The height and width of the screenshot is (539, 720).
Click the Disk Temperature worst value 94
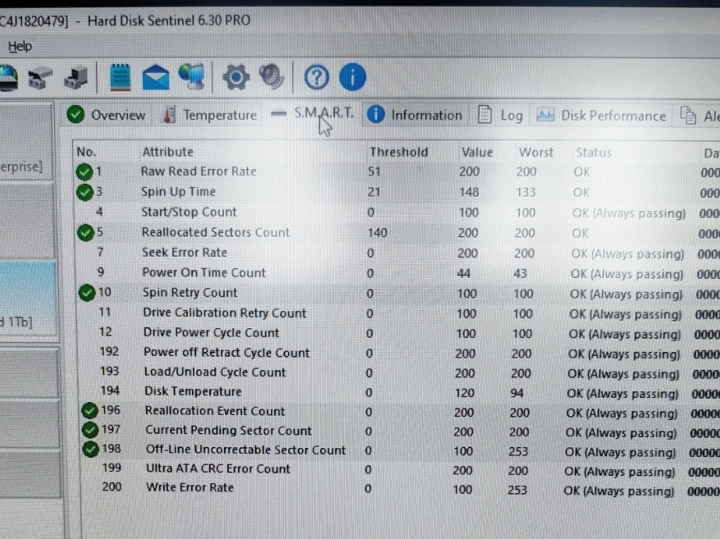pos(517,393)
